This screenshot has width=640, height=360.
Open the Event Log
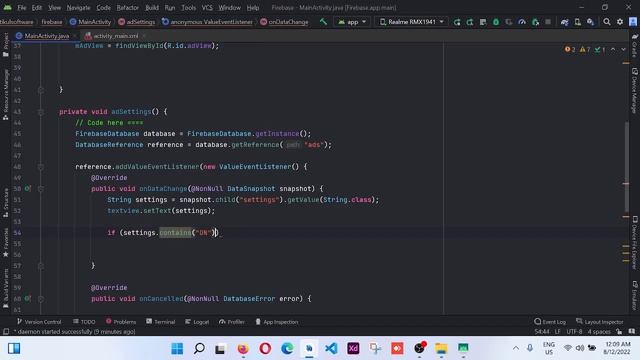pos(550,322)
